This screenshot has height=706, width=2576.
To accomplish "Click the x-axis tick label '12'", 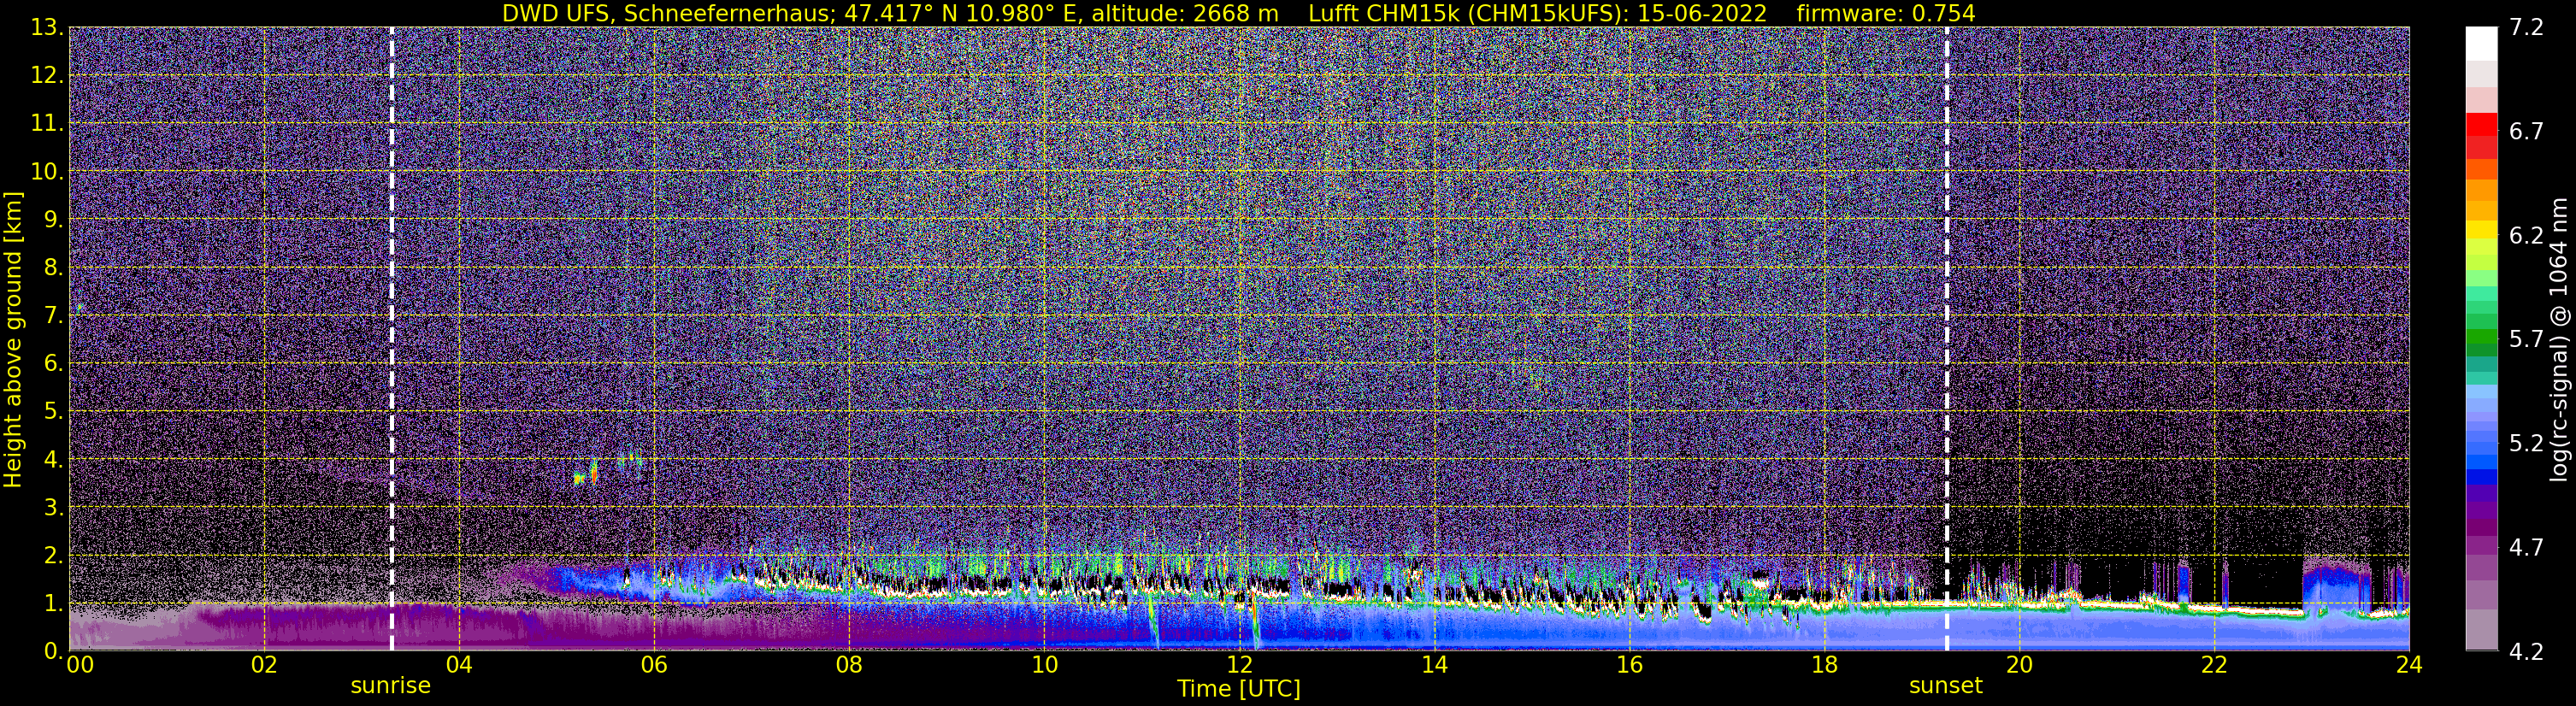I will point(1239,665).
